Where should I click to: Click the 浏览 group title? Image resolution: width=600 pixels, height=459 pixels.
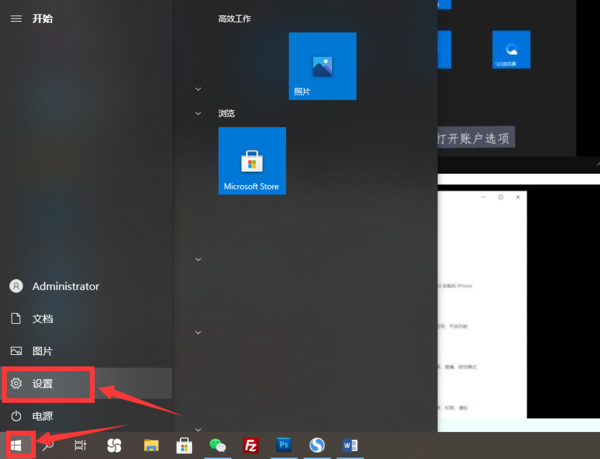(x=227, y=113)
